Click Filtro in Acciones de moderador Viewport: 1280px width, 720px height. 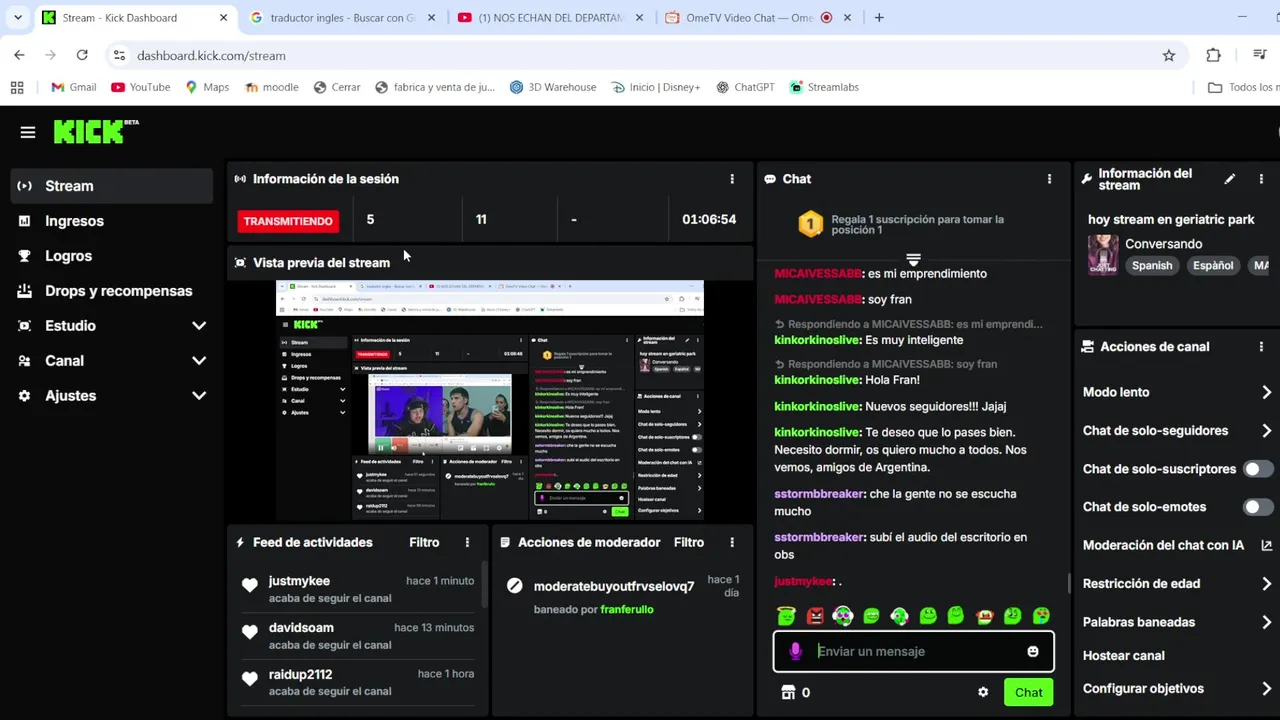tap(689, 542)
